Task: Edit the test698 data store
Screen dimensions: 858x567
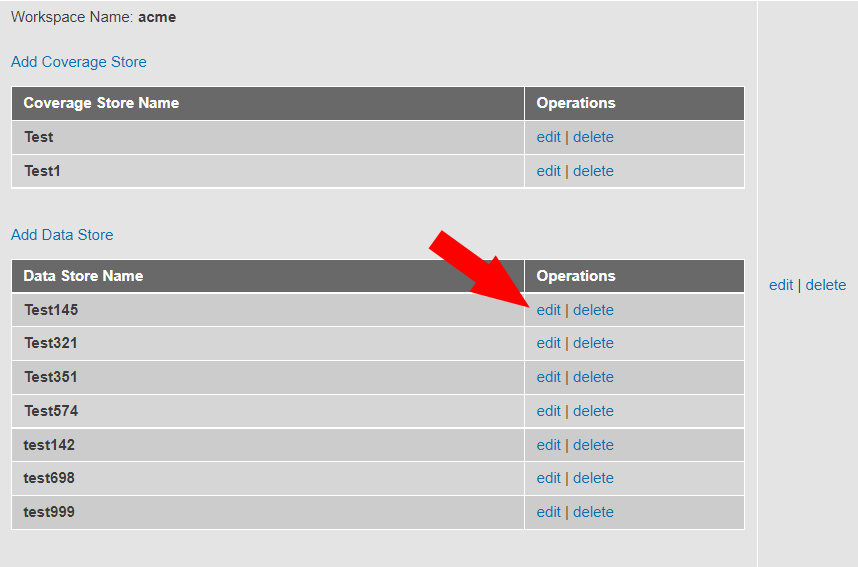Action: click(x=548, y=478)
